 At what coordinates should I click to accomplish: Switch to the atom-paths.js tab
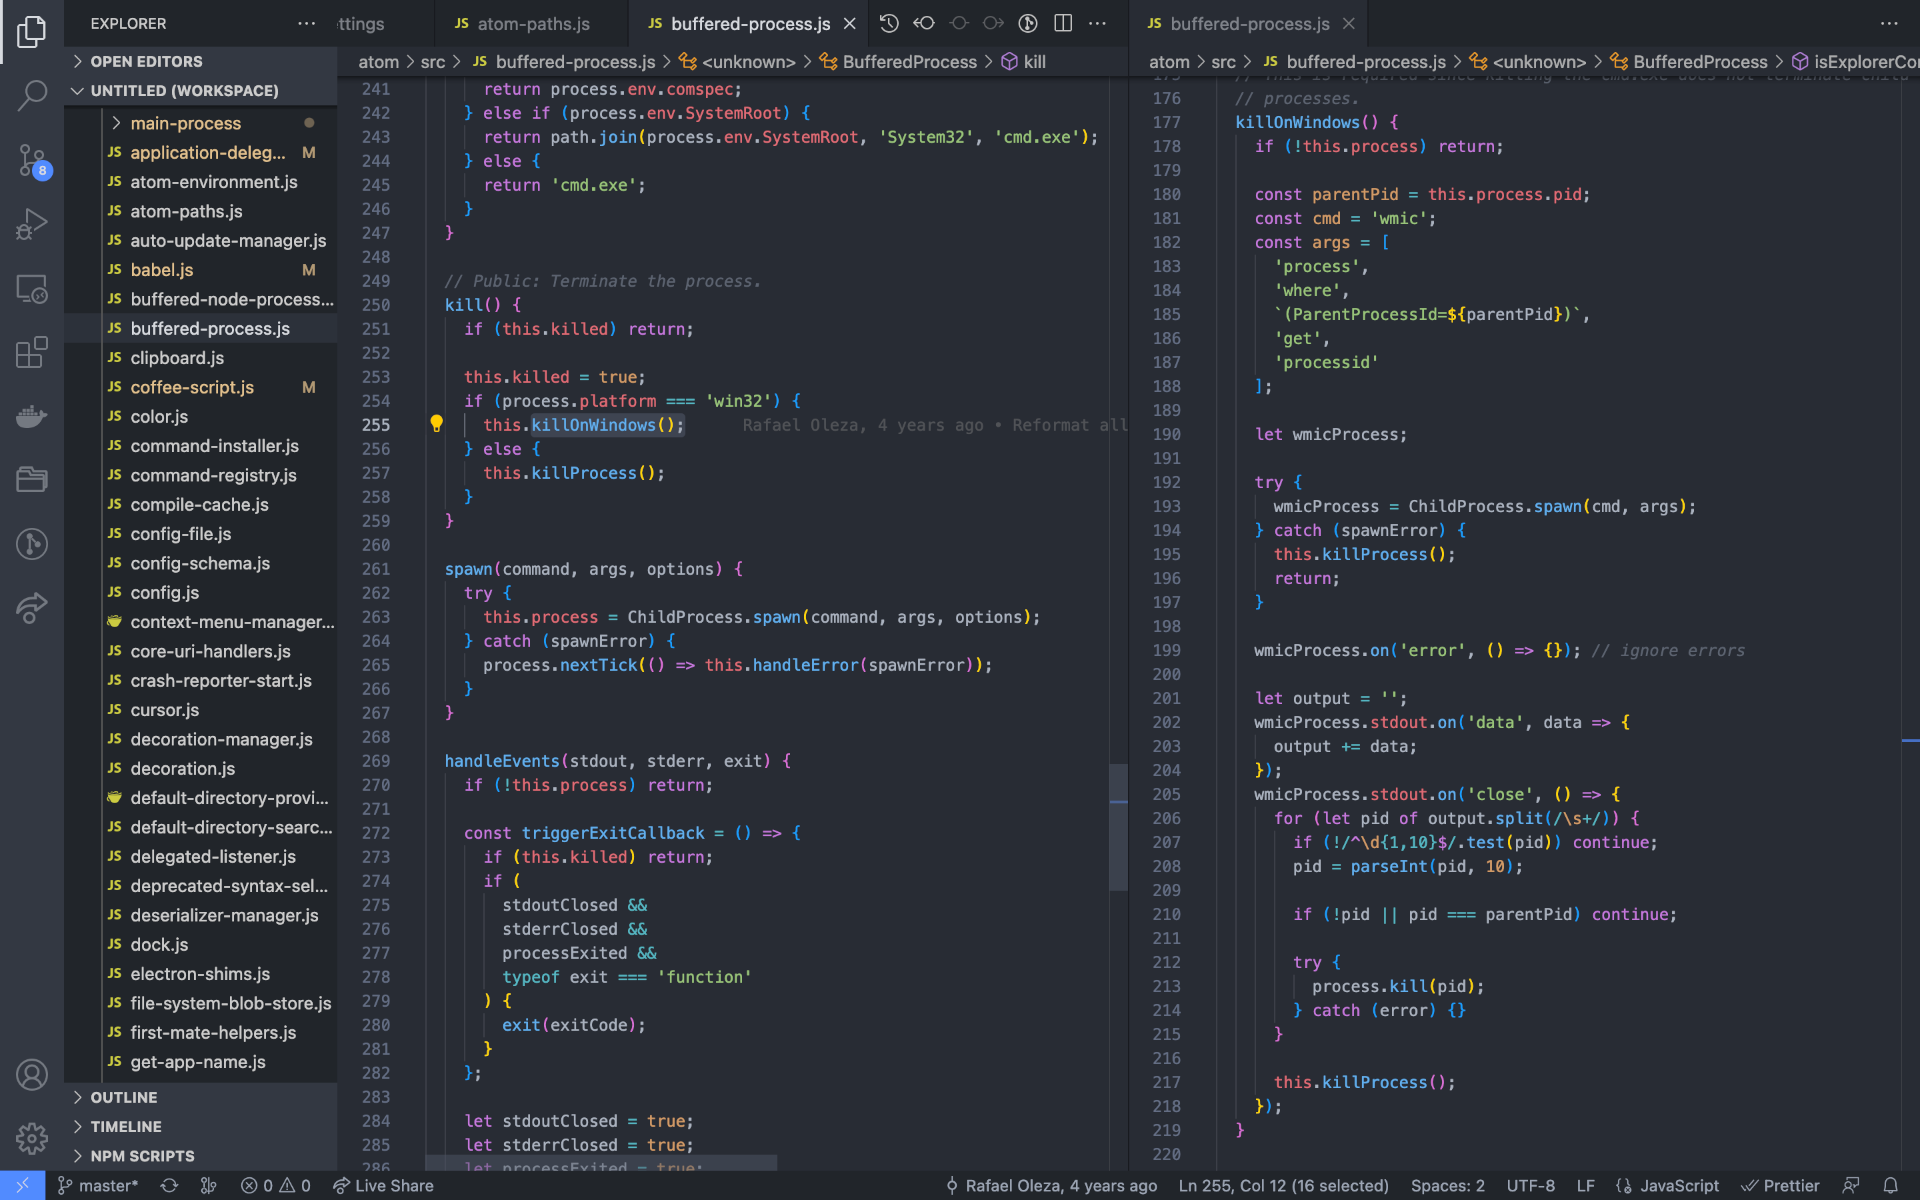pyautogui.click(x=533, y=23)
